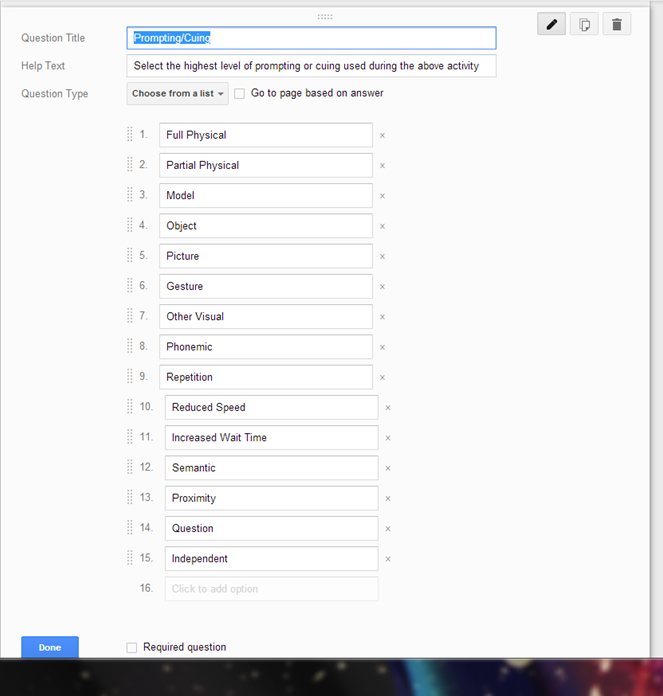Click into the Question Title field
The height and width of the screenshot is (696, 663).
(311, 38)
